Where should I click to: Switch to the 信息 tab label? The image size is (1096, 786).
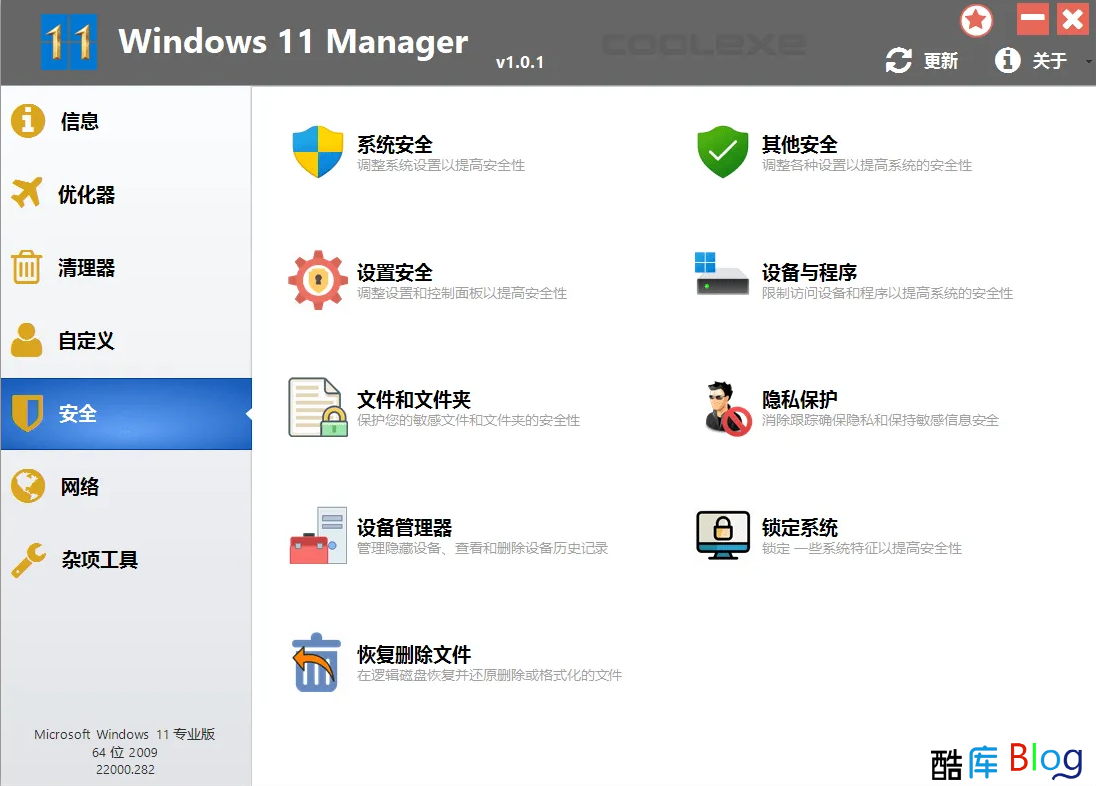pos(80,122)
